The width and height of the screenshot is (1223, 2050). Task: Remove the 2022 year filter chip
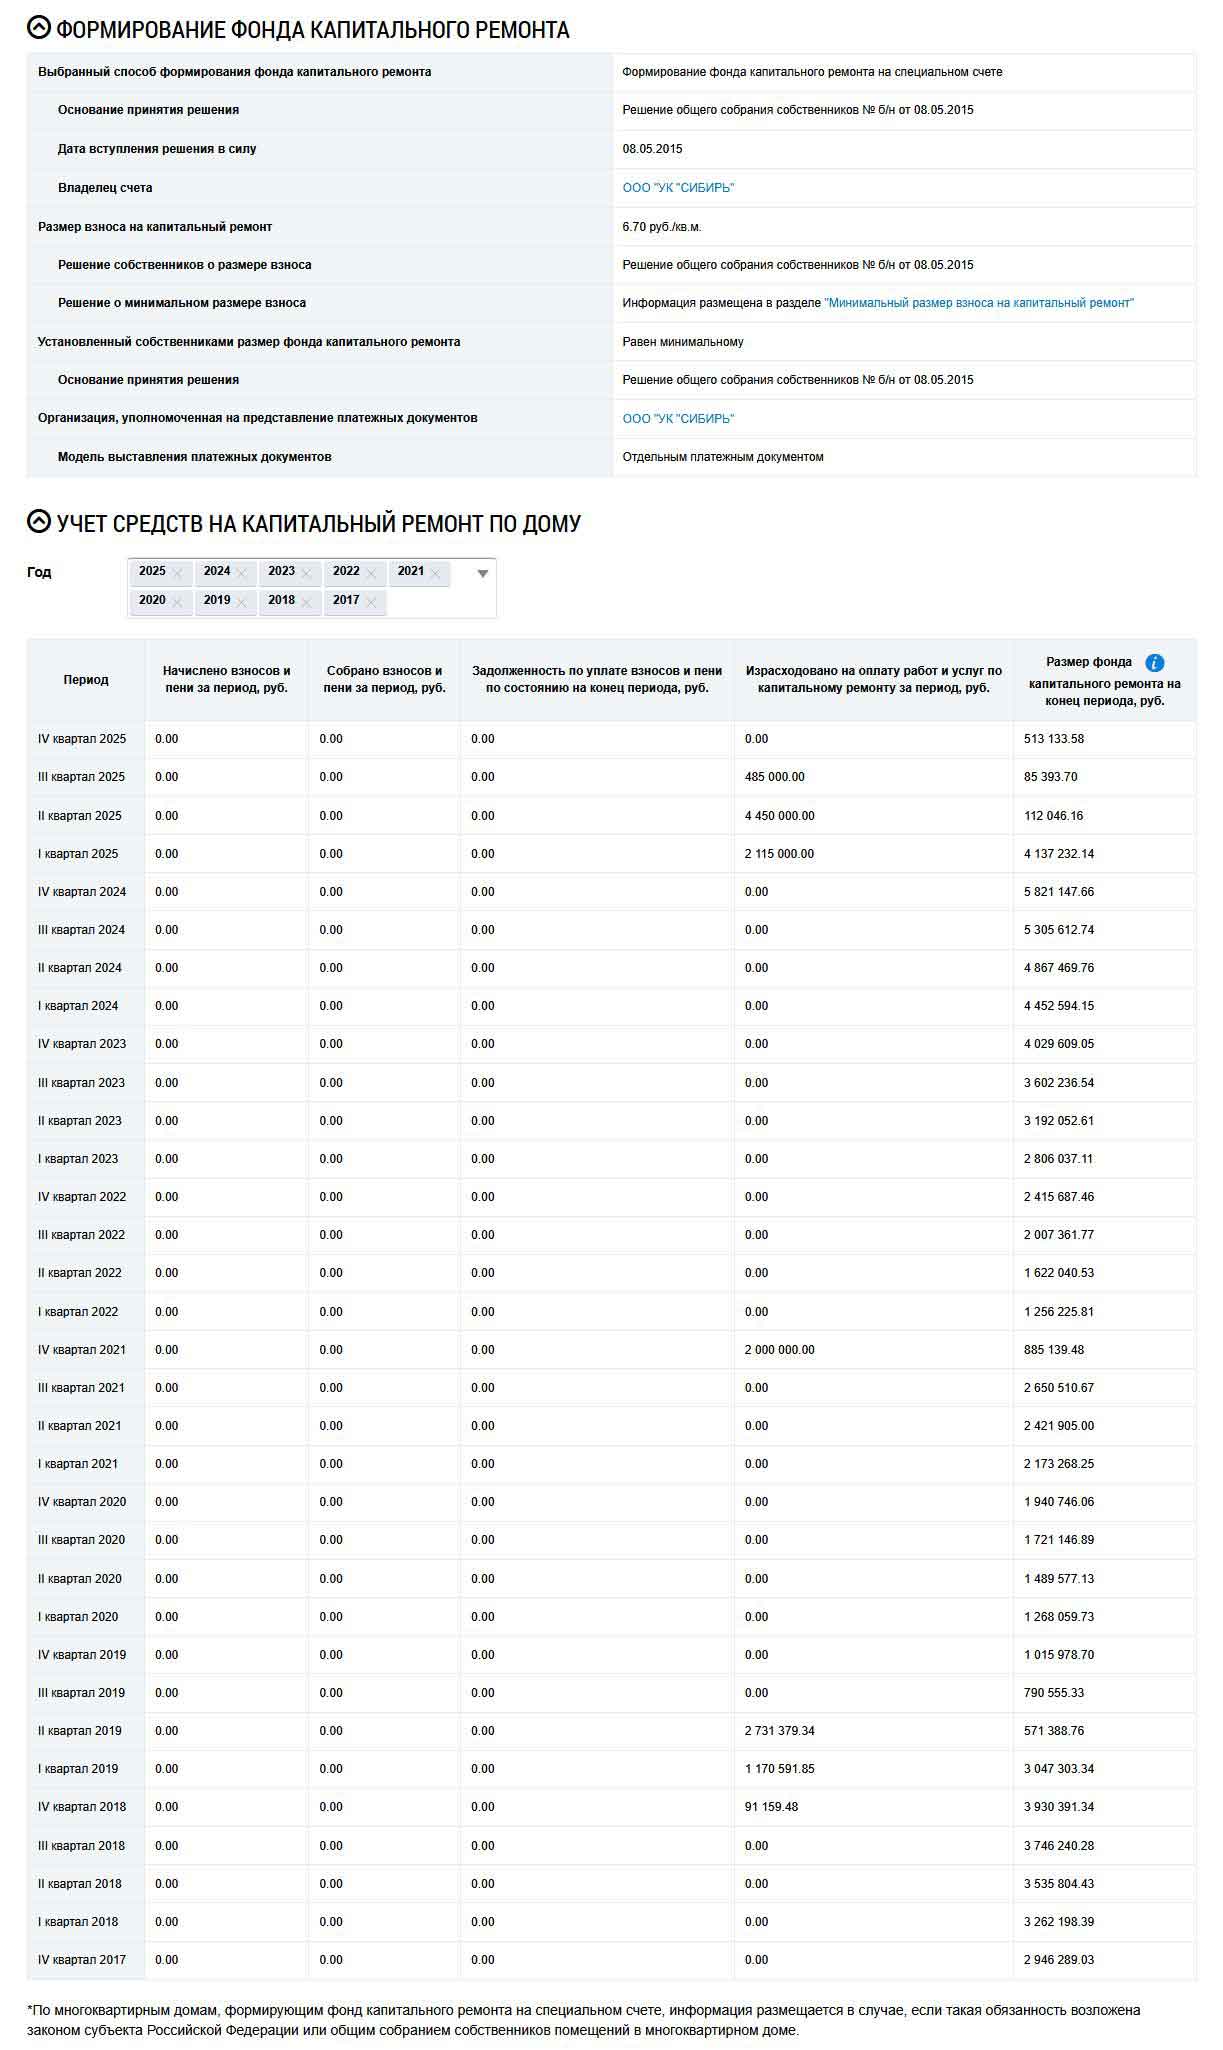point(369,572)
